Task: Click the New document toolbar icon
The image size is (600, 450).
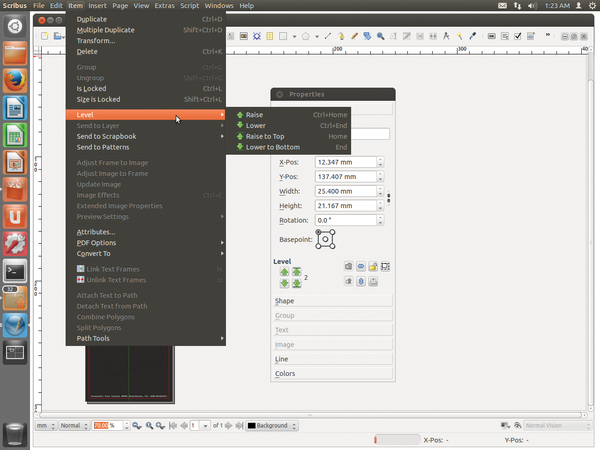Action: pos(45,36)
